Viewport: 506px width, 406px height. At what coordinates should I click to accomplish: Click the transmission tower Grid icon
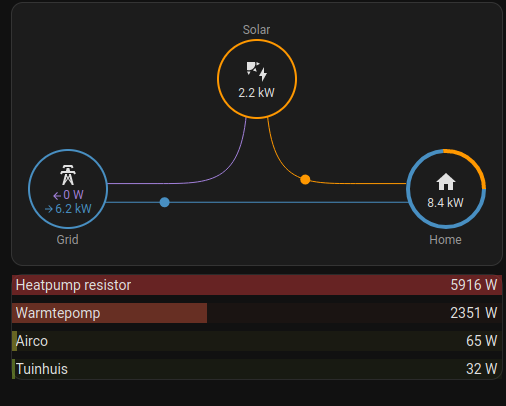coord(68,175)
